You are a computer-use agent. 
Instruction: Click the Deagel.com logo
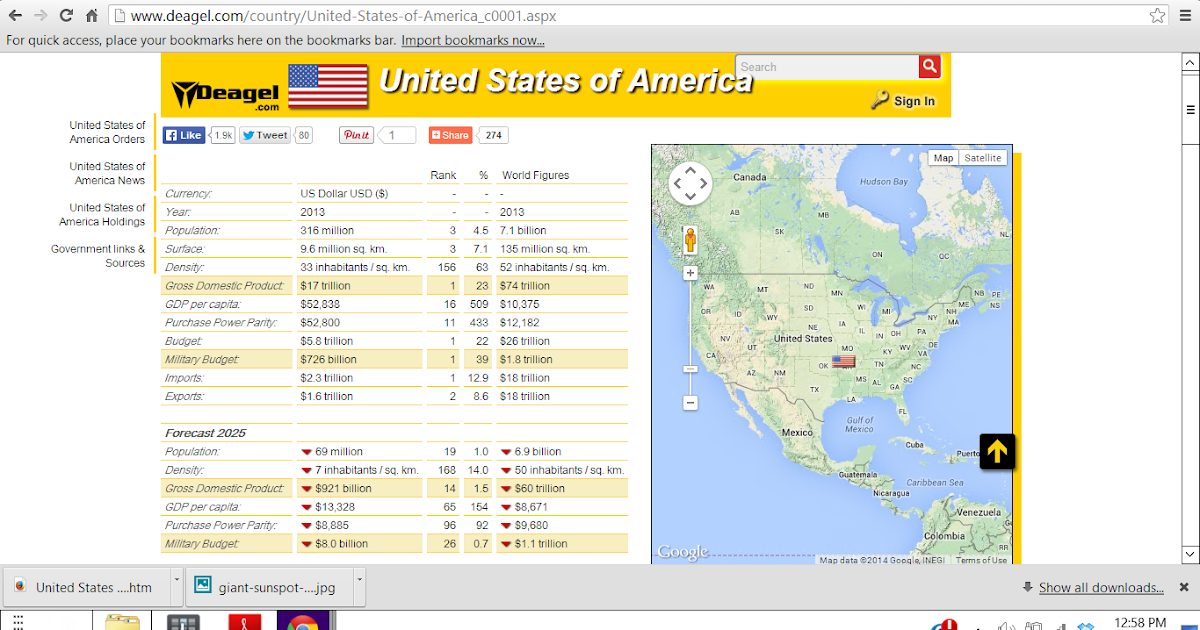coord(227,94)
